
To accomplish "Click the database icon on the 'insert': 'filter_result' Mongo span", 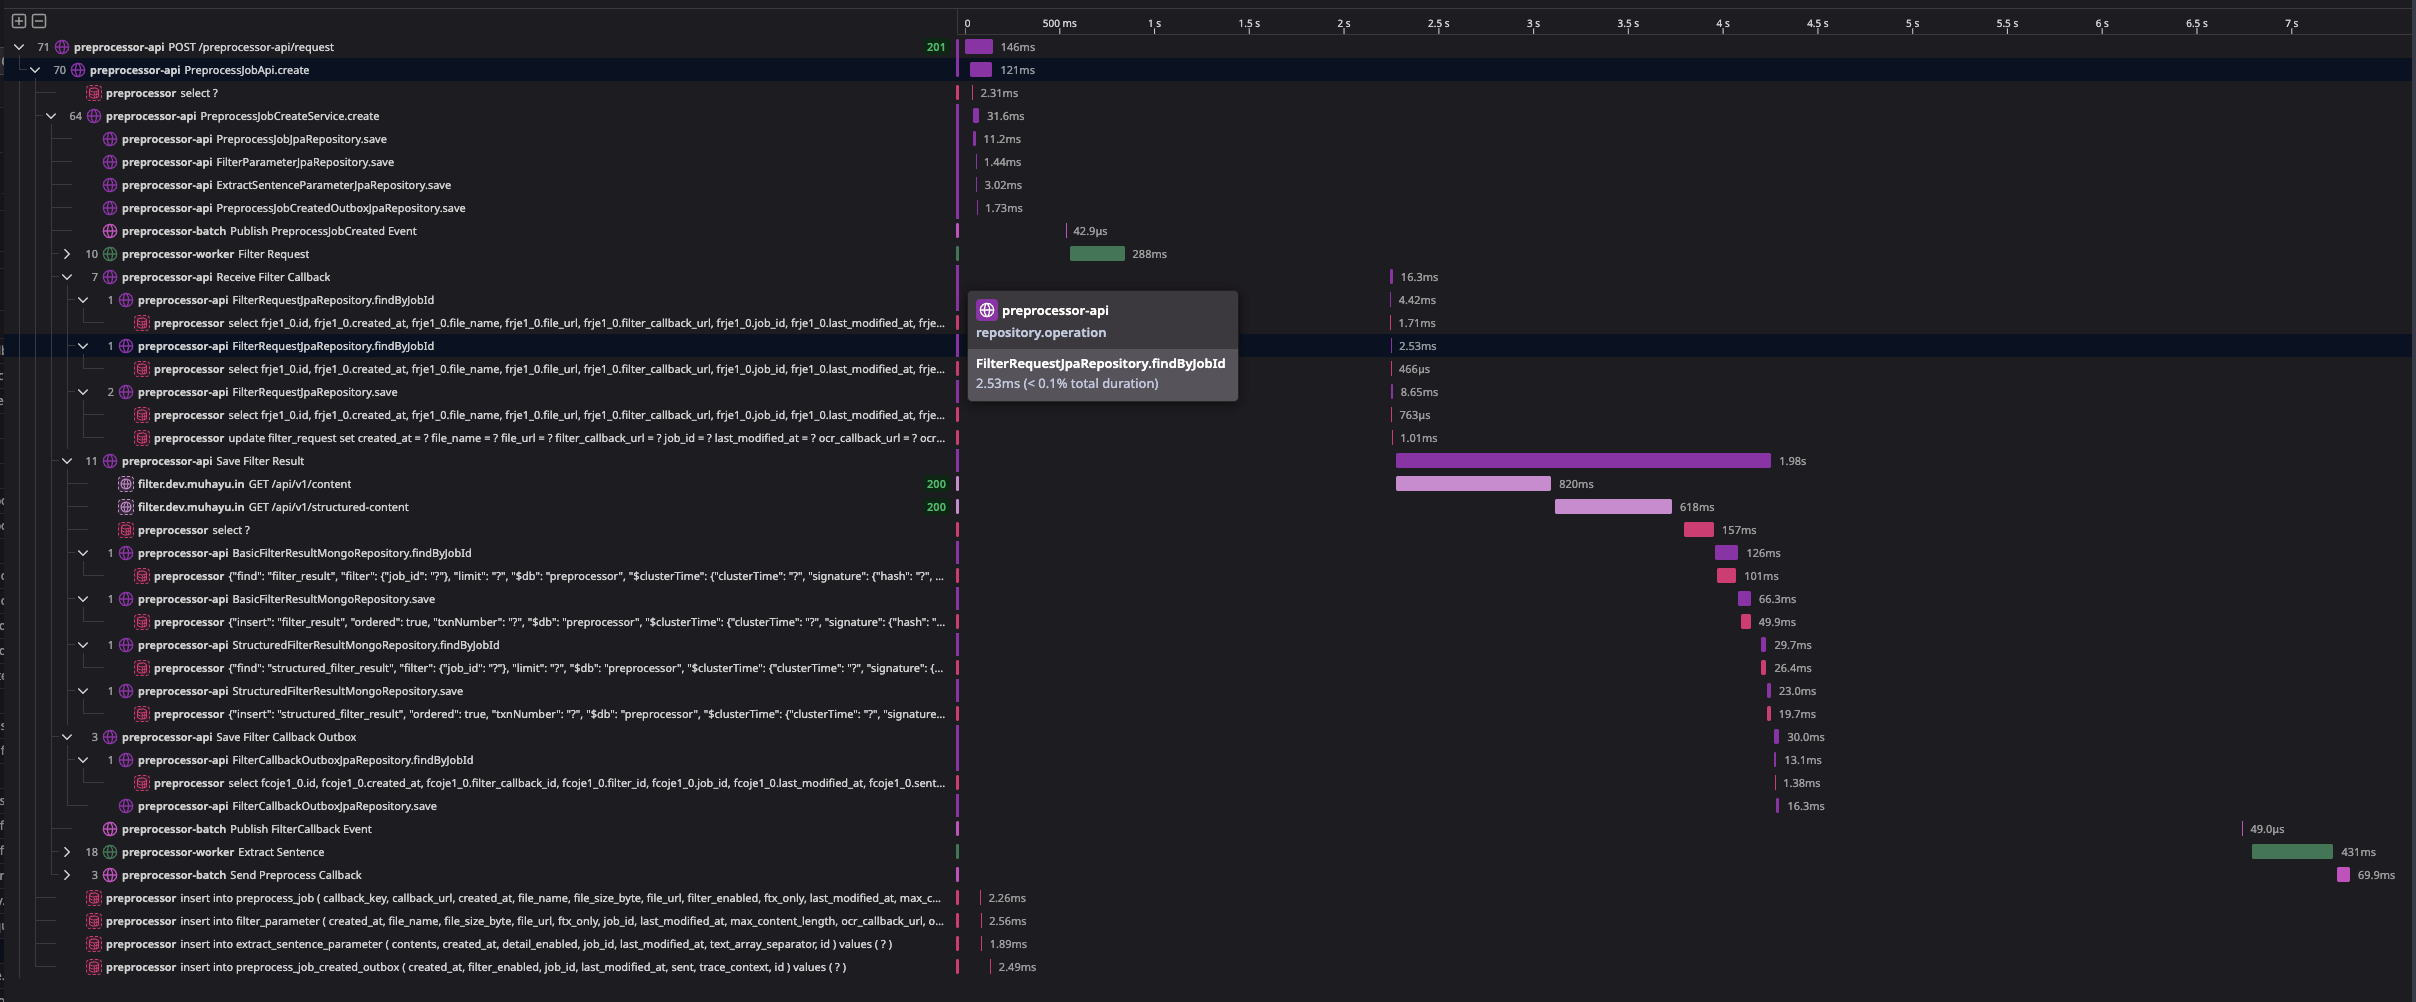I will pyautogui.click(x=142, y=622).
